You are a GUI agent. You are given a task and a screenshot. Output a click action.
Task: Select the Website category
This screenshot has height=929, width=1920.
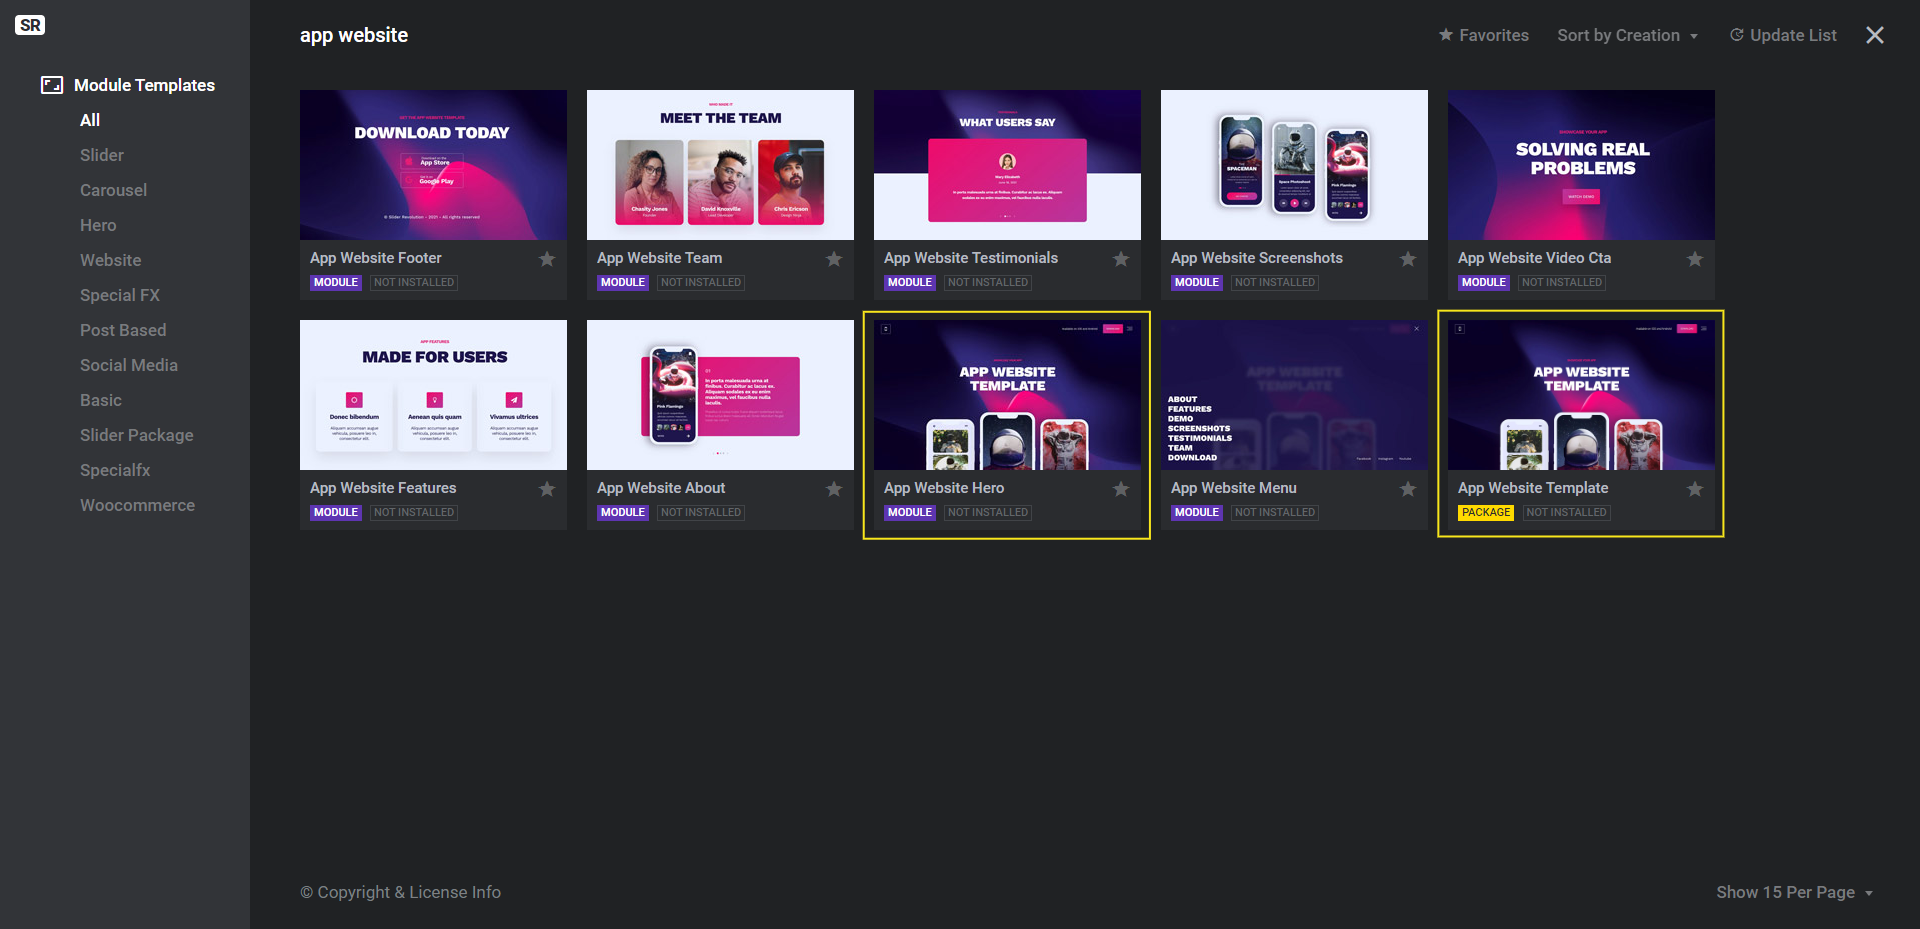click(110, 260)
